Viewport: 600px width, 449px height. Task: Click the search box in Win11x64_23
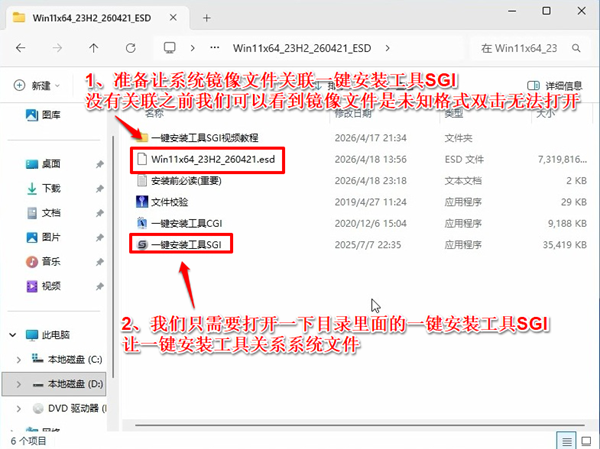[x=529, y=48]
